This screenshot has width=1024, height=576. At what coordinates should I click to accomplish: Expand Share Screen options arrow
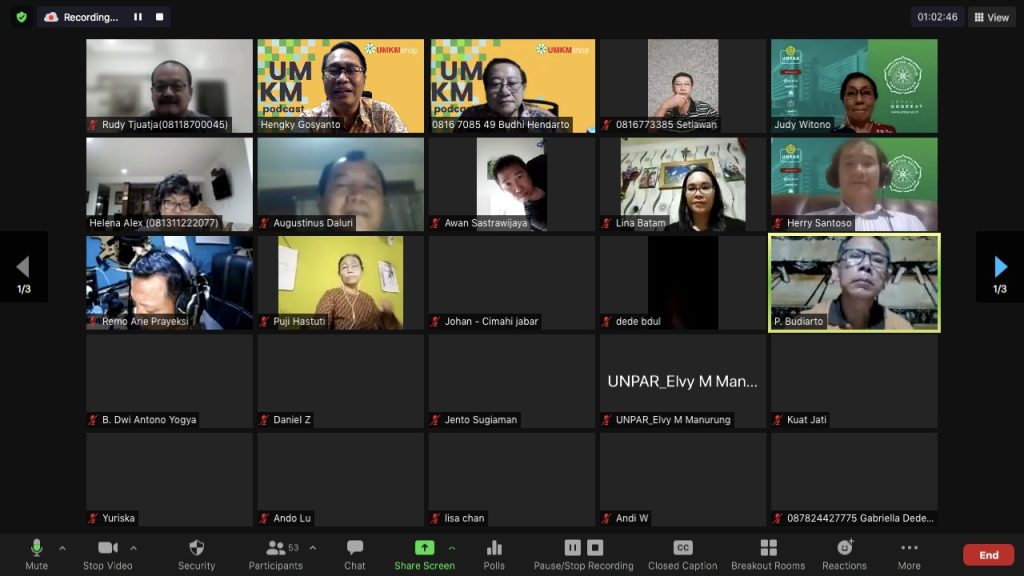pyautogui.click(x=452, y=548)
